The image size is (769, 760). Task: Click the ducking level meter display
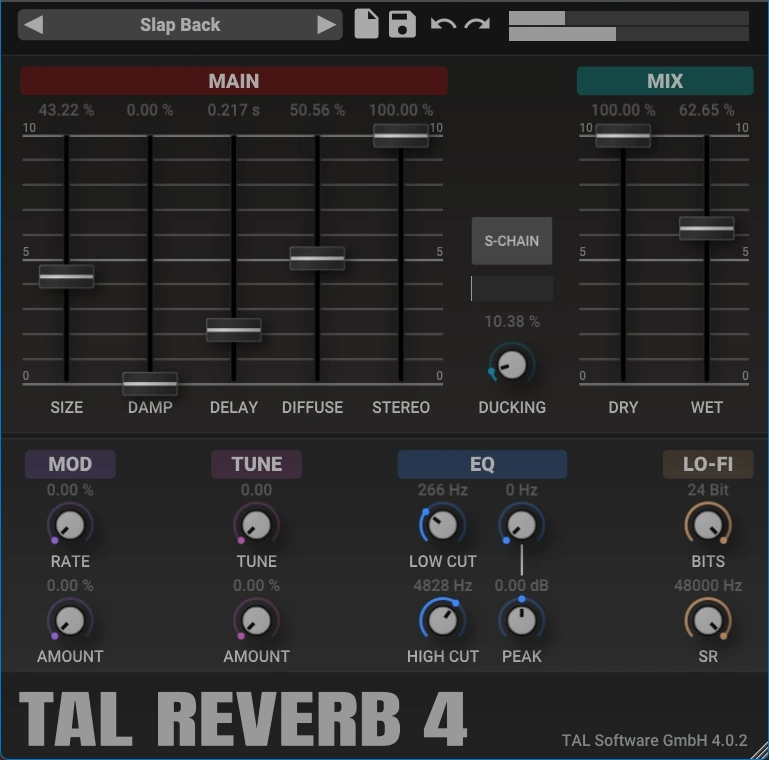pyautogui.click(x=512, y=288)
